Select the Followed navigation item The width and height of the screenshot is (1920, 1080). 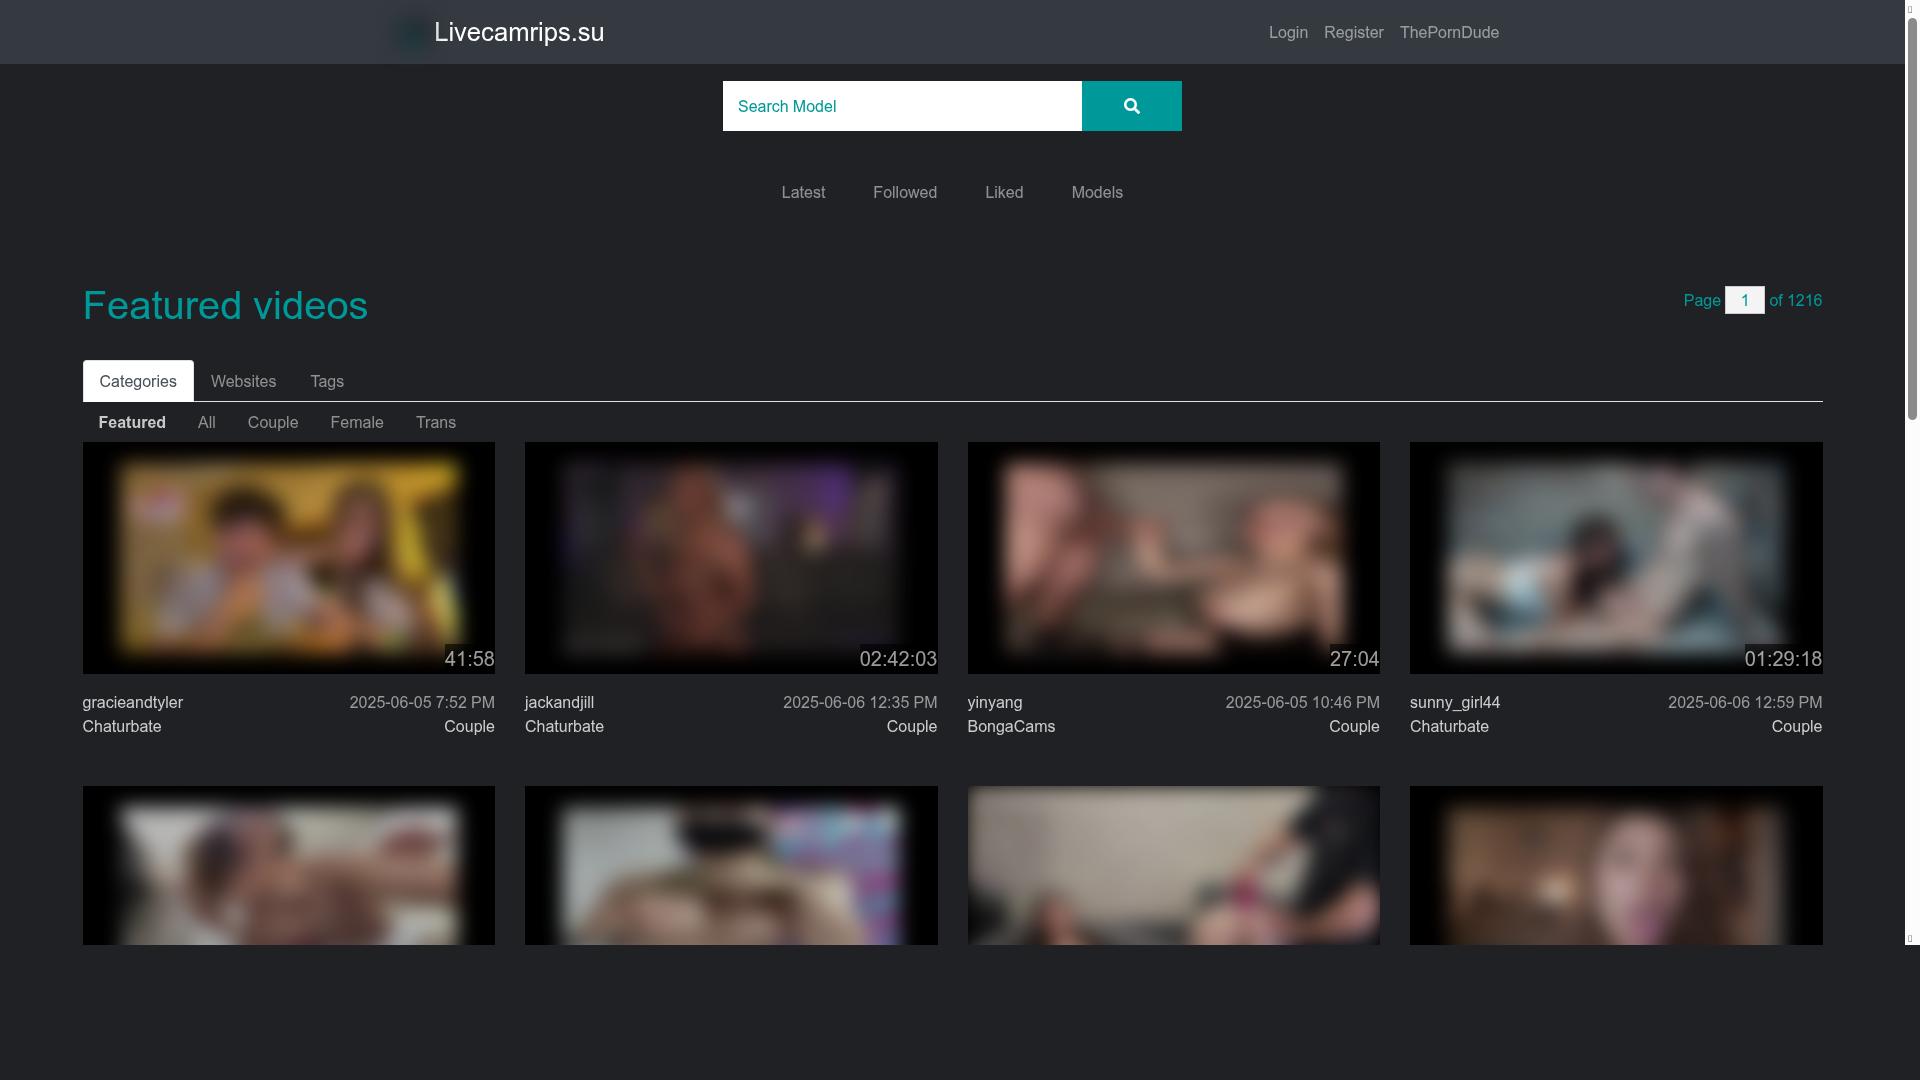point(904,192)
